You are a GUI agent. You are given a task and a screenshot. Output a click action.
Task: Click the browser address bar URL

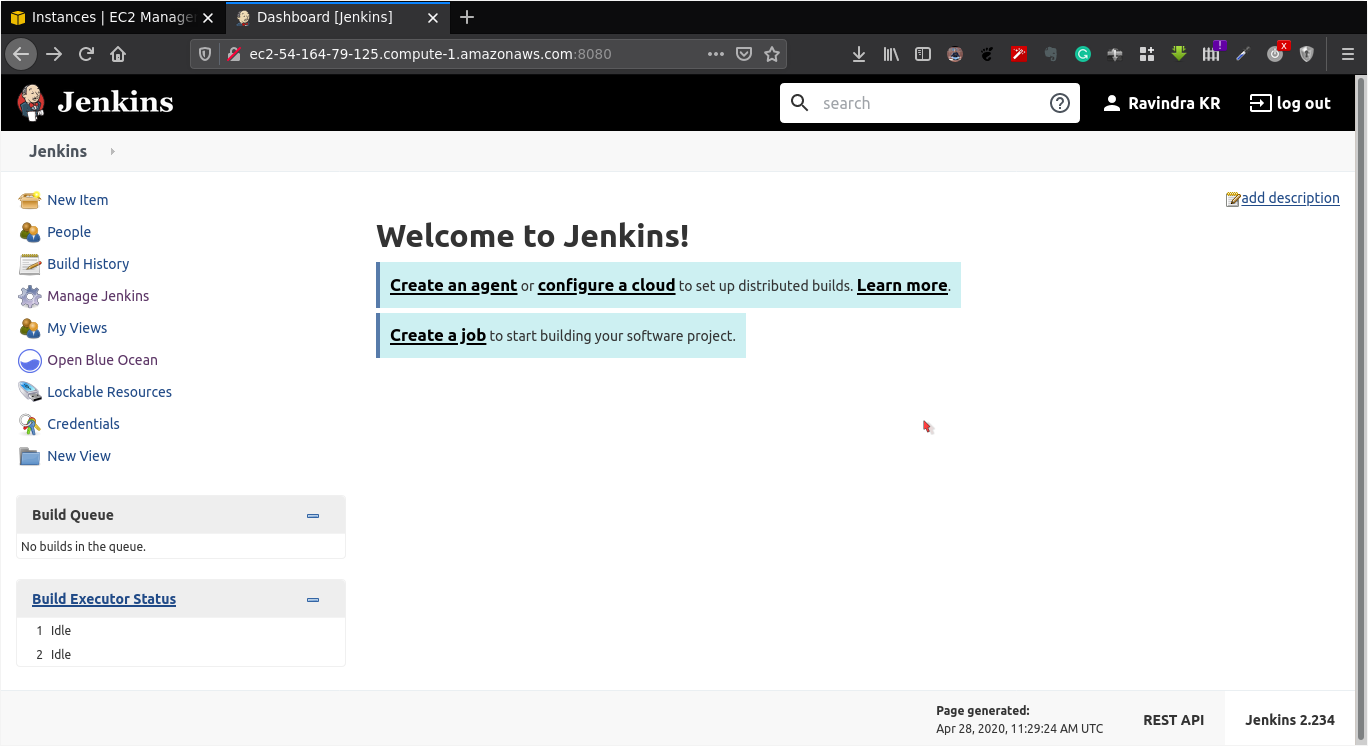pos(430,54)
